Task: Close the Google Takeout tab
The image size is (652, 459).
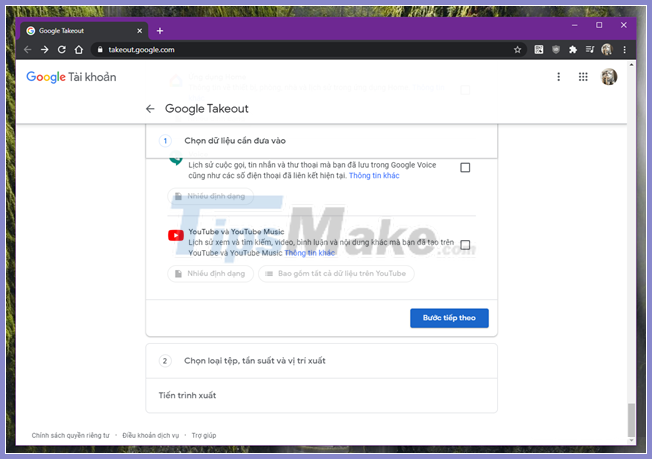Action: [x=140, y=31]
